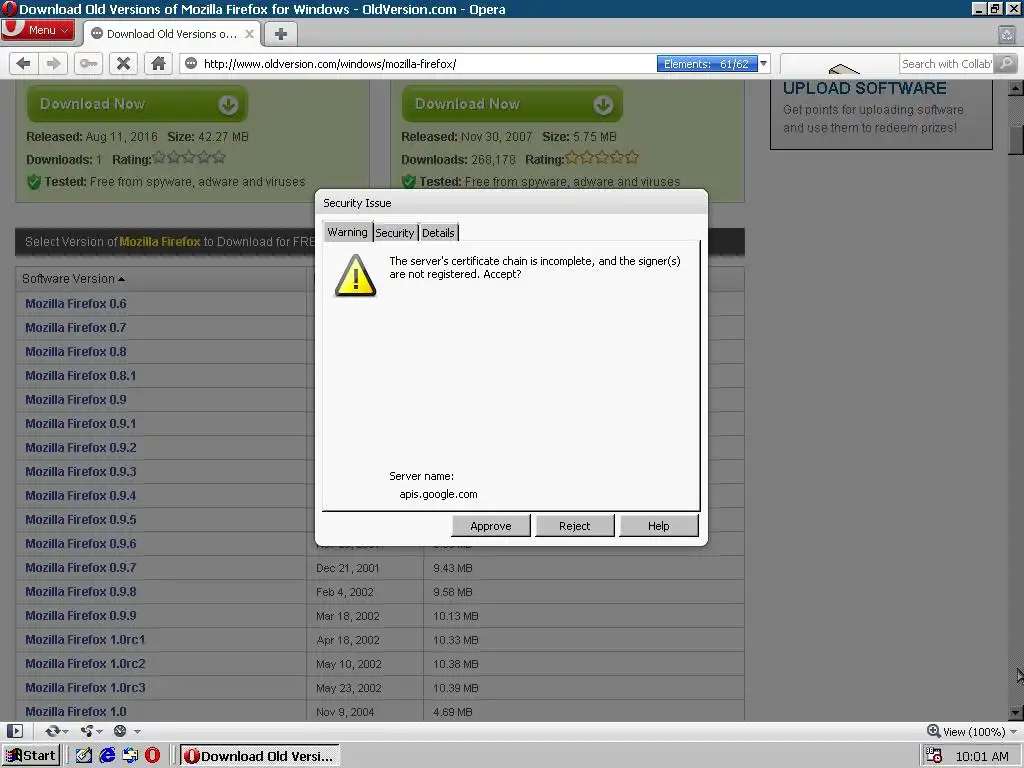Image resolution: width=1024 pixels, height=768 pixels.
Task: Click the site badge icon in address bar
Action: click(x=191, y=63)
